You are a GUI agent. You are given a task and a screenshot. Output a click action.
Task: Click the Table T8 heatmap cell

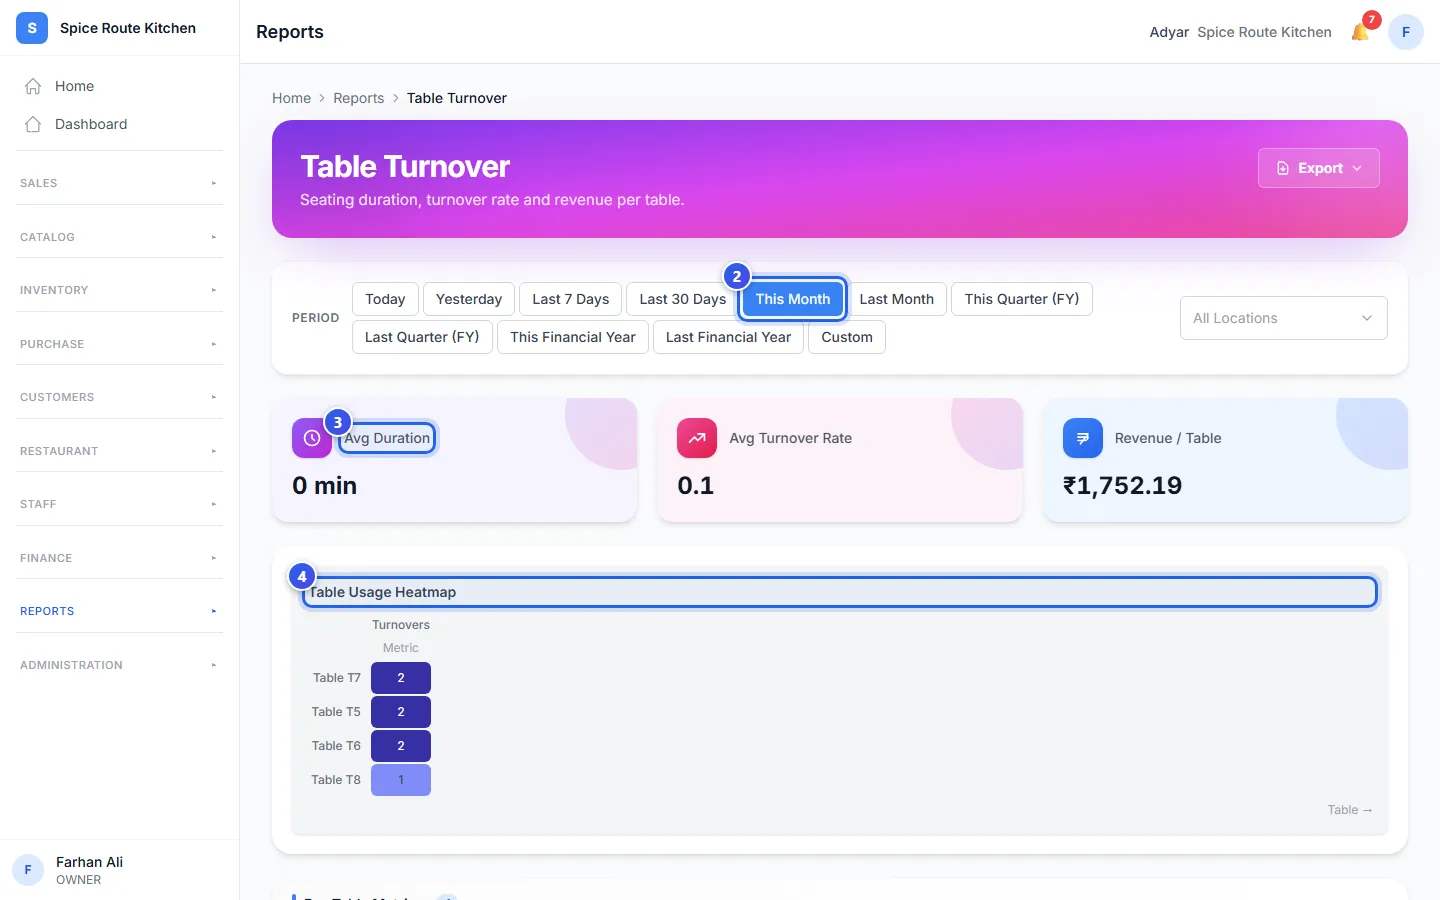click(401, 780)
